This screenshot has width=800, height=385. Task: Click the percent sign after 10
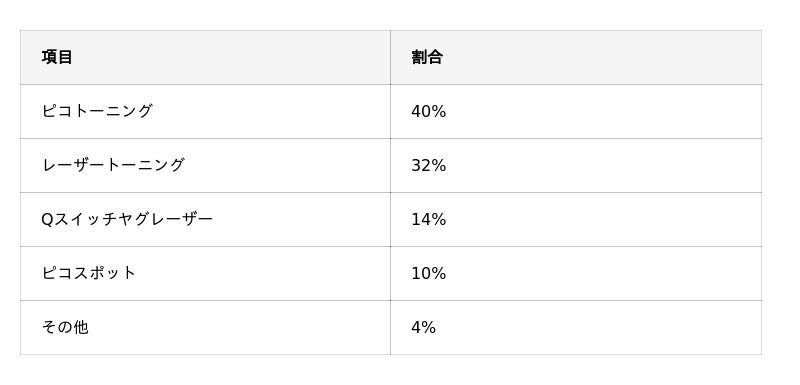pos(439,274)
